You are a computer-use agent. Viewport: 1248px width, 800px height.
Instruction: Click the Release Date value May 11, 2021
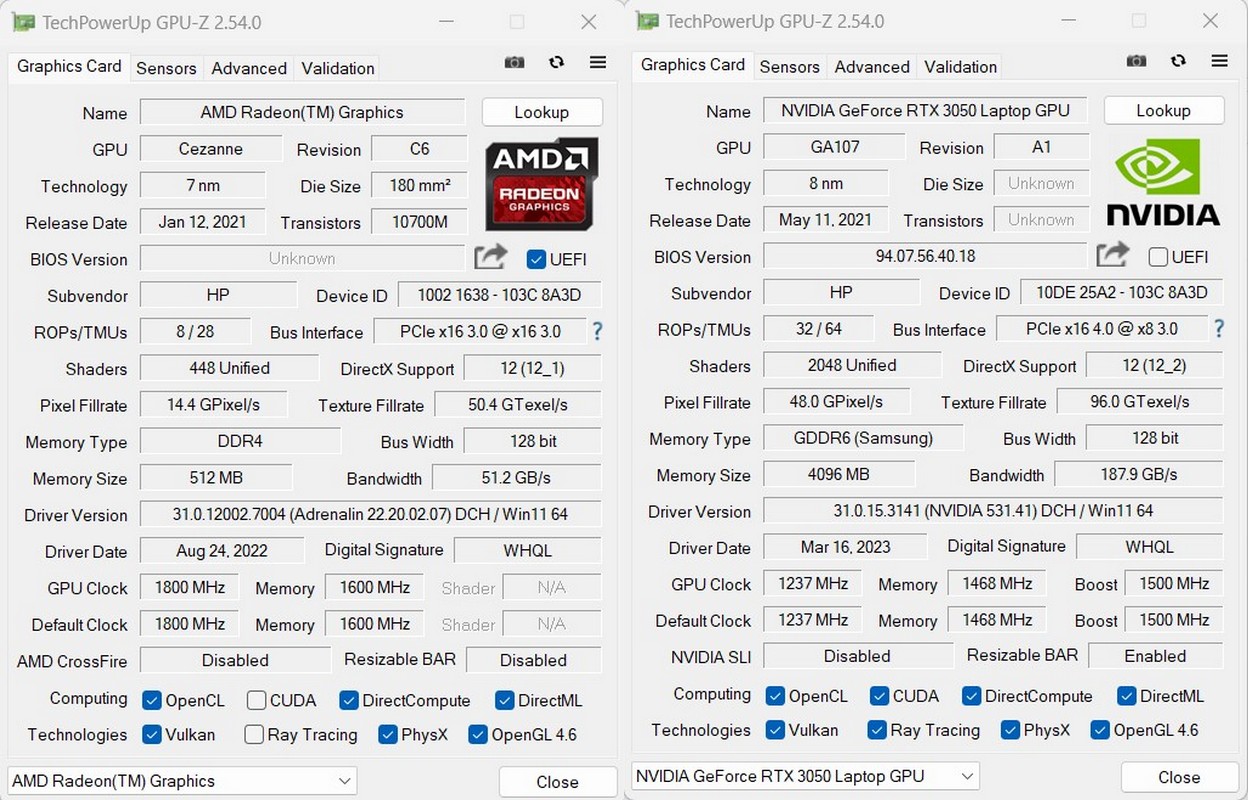[825, 219]
